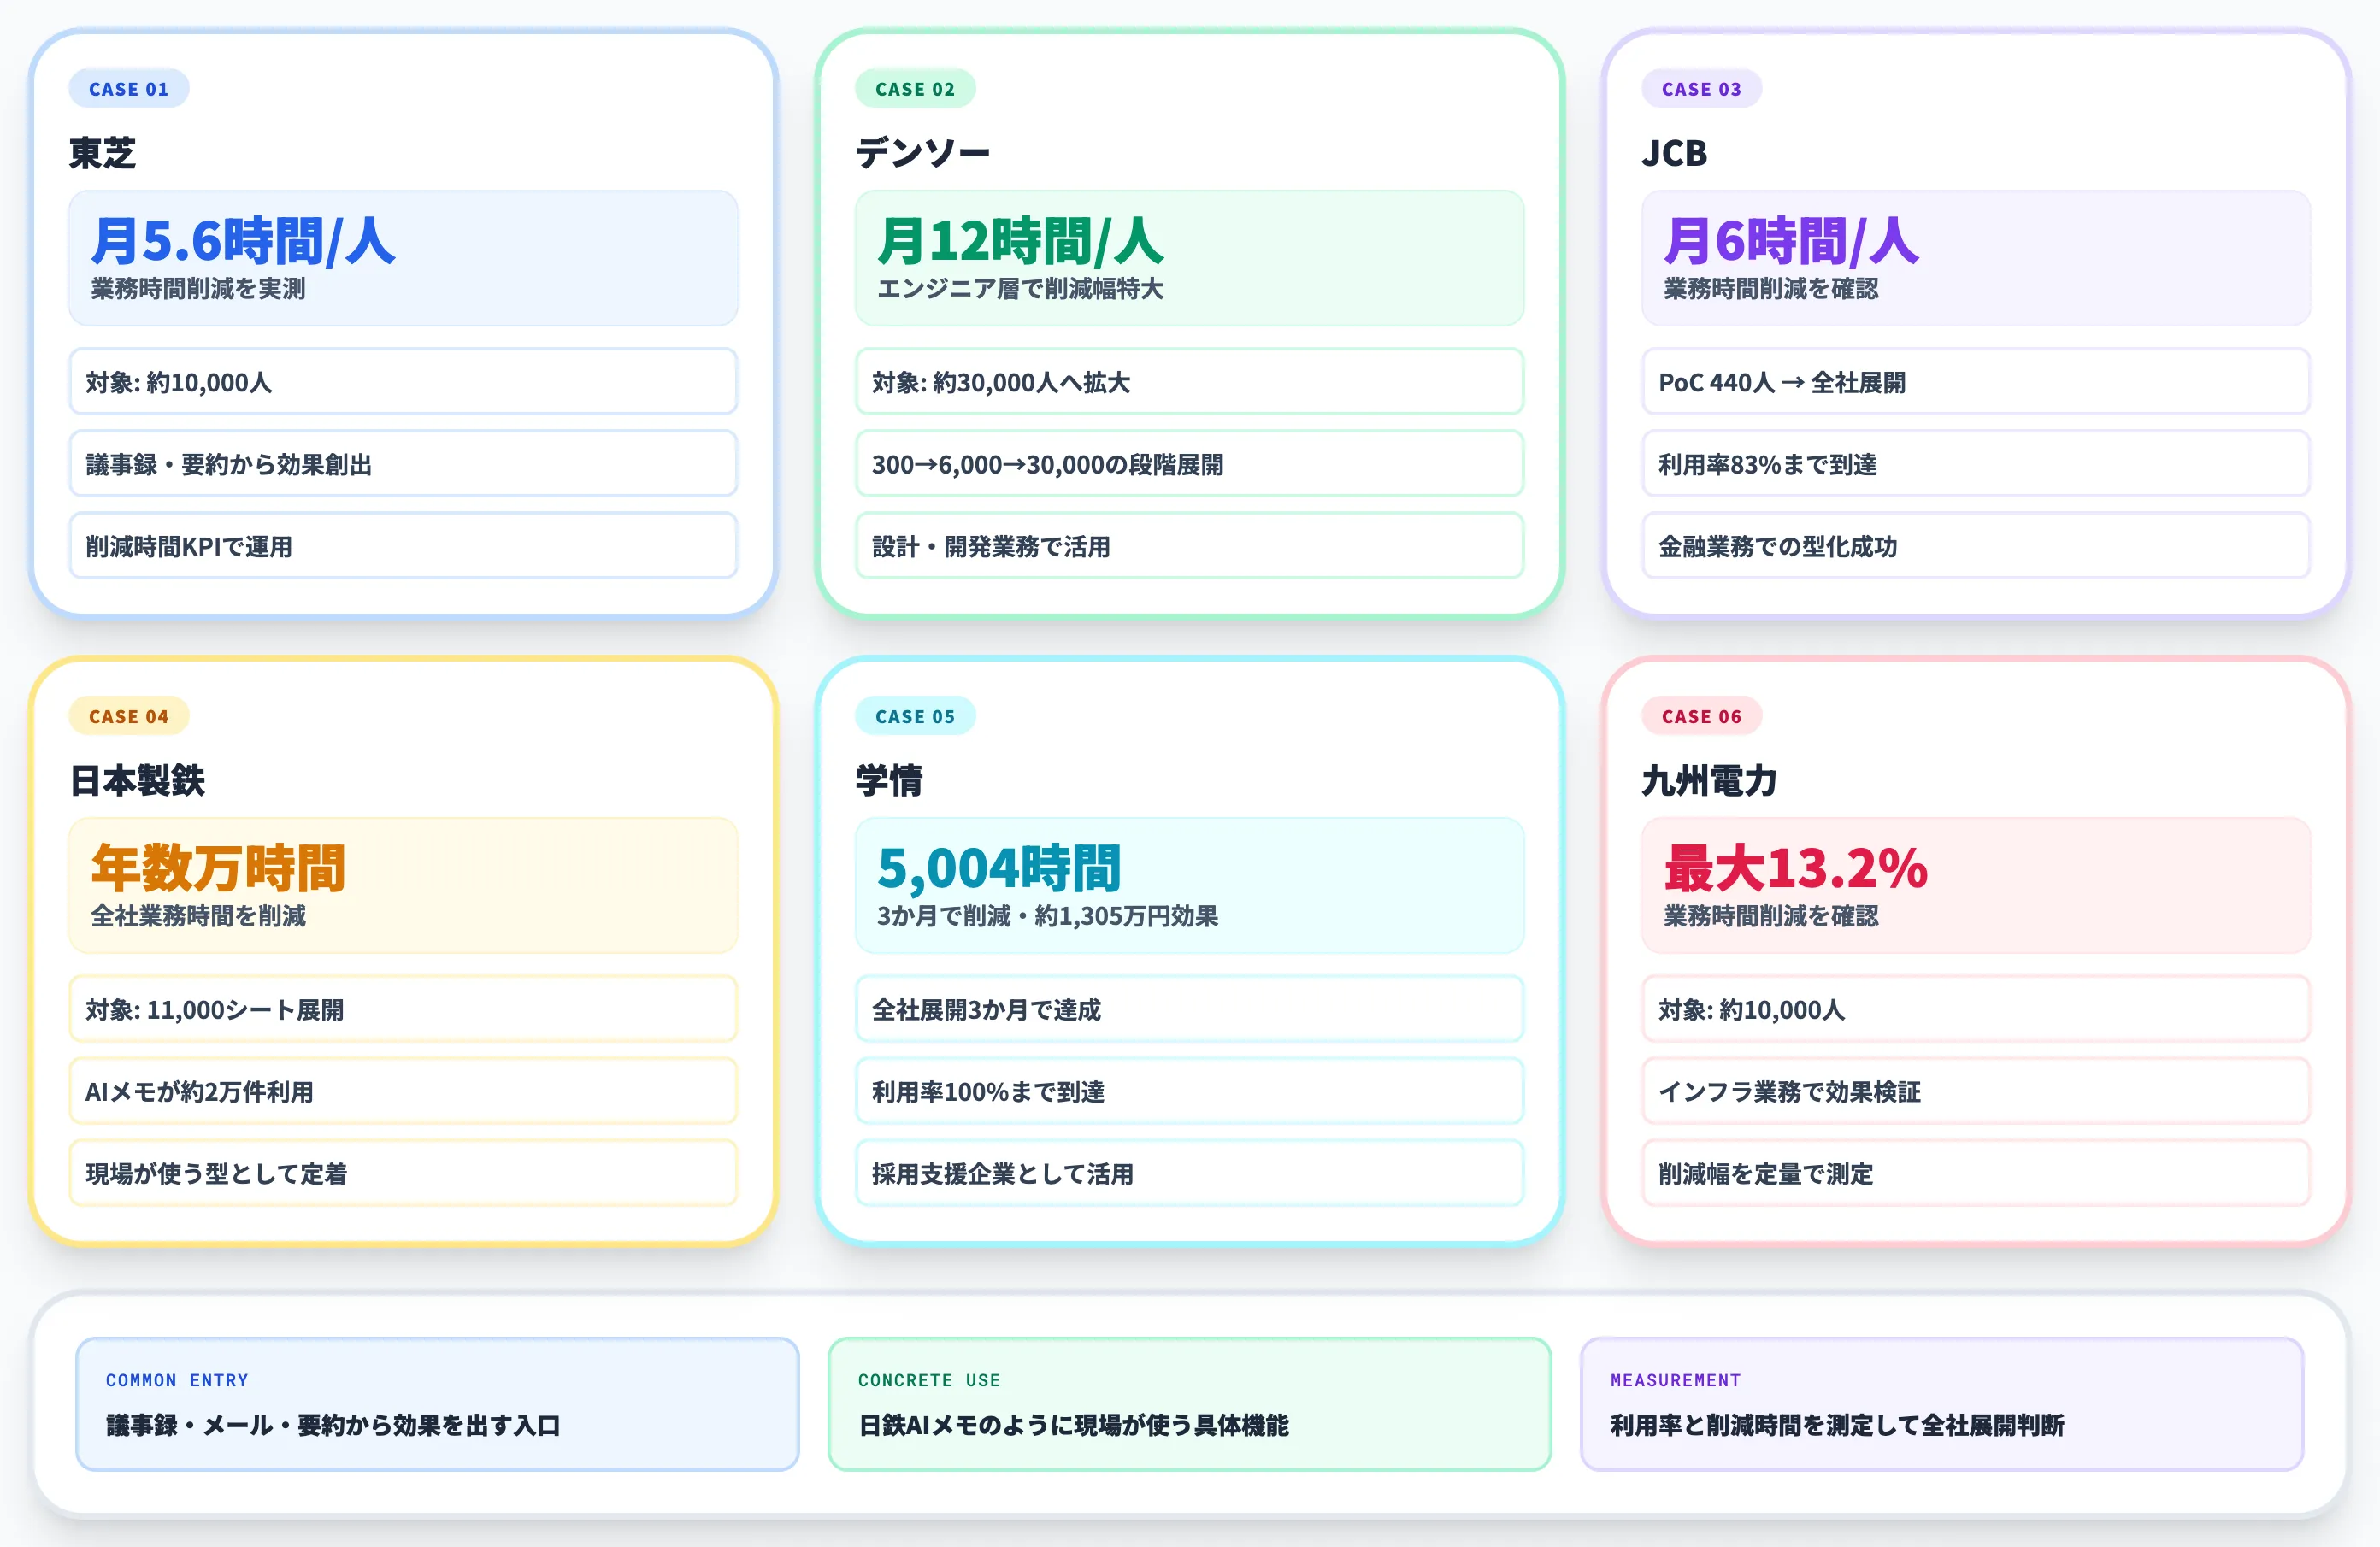Click 対象: 11,000シート展開 row
This screenshot has width=2380, height=1547.
click(x=403, y=1009)
